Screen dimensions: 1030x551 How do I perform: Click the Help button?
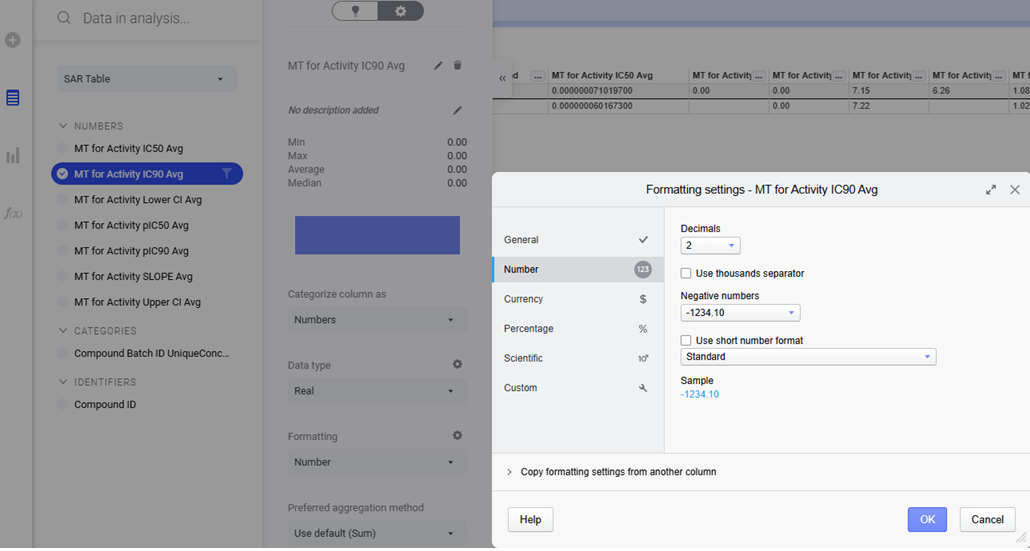(x=530, y=519)
